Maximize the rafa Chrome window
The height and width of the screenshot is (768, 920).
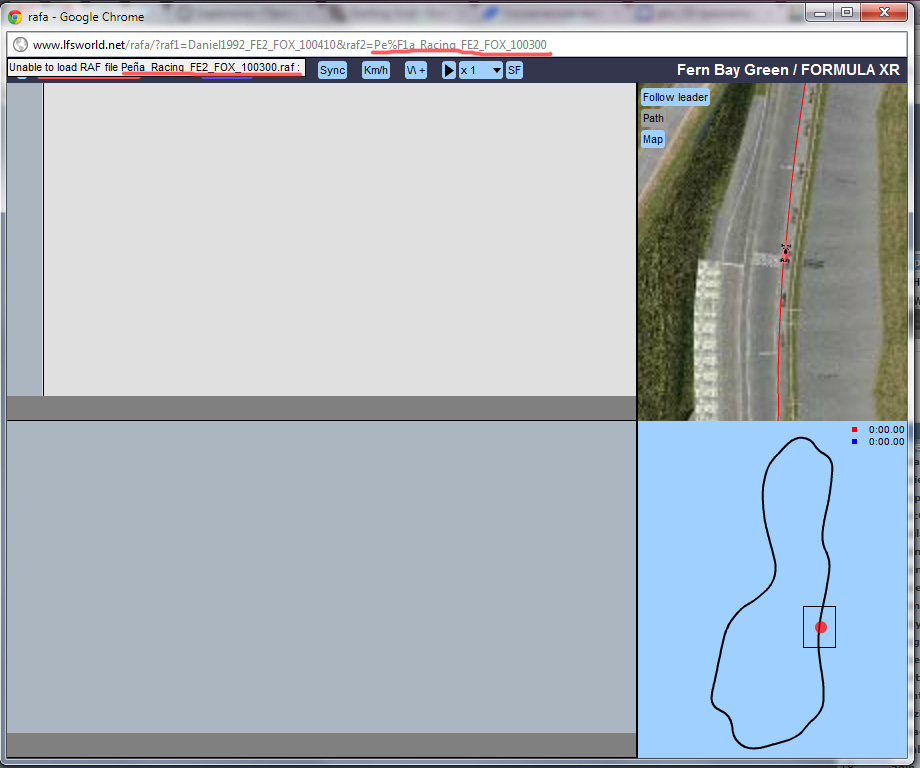847,13
